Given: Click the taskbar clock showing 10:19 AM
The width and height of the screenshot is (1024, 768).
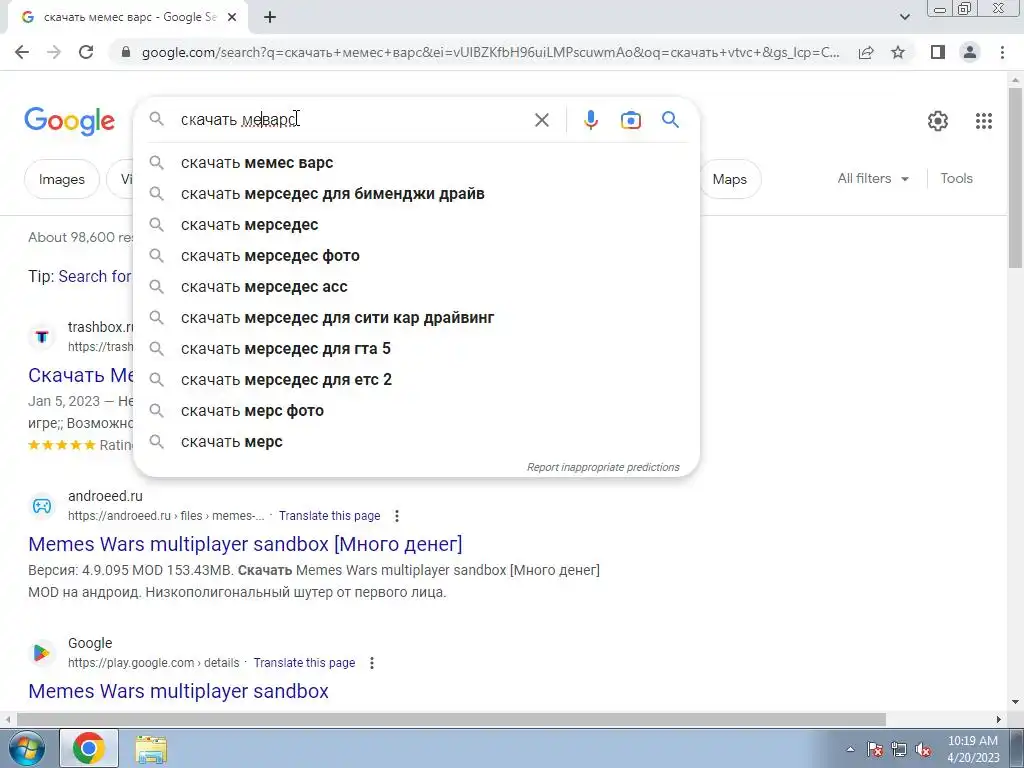Looking at the screenshot, I should [972, 749].
